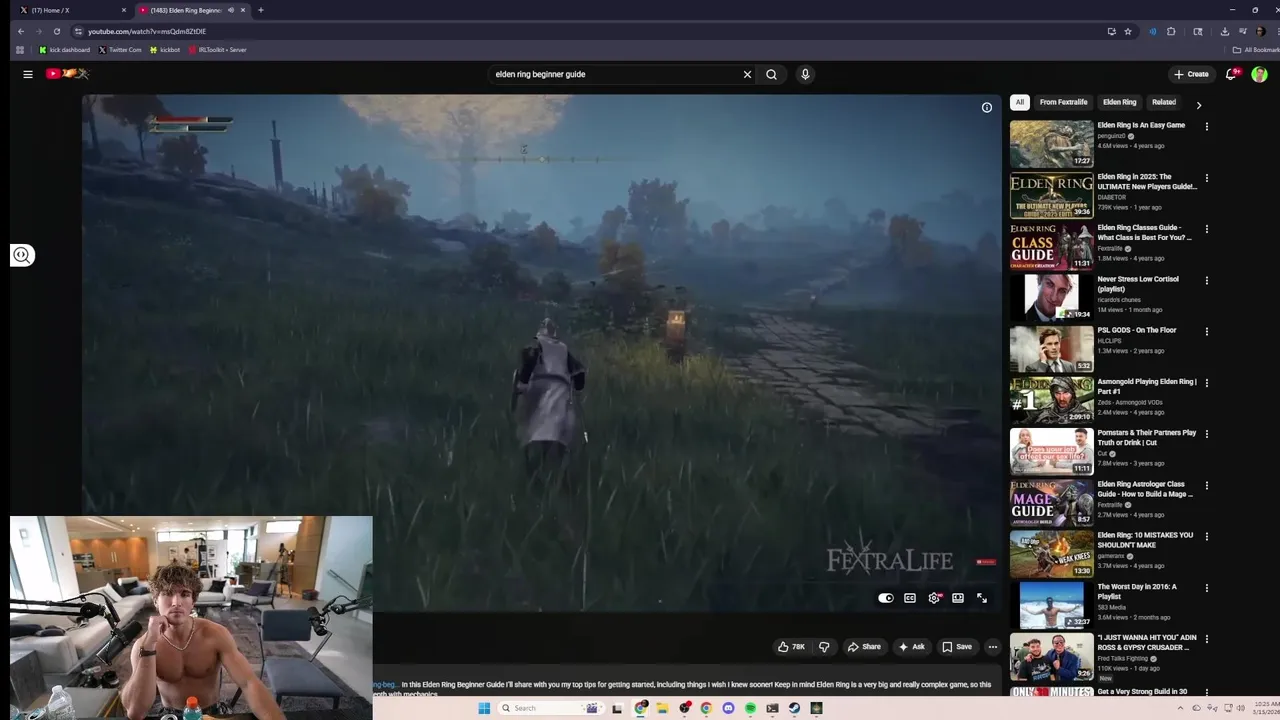Open Twitter Com bookmark
Image resolution: width=1280 pixels, height=720 pixels.
click(x=120, y=50)
